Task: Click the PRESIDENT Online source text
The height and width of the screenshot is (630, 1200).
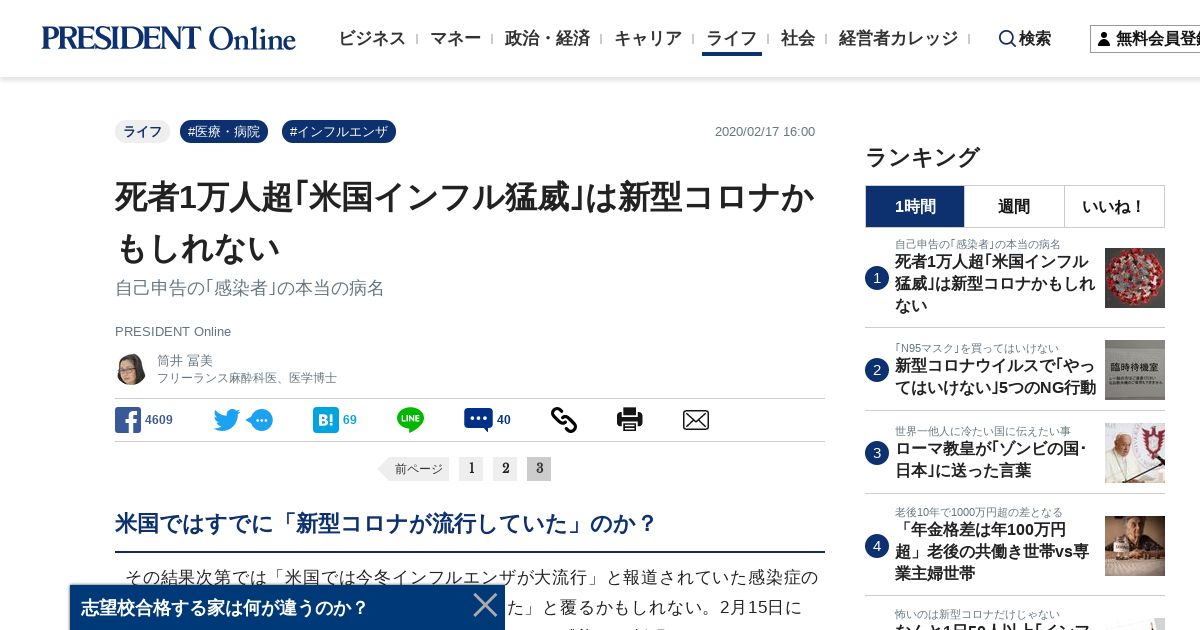Action: pos(173,331)
